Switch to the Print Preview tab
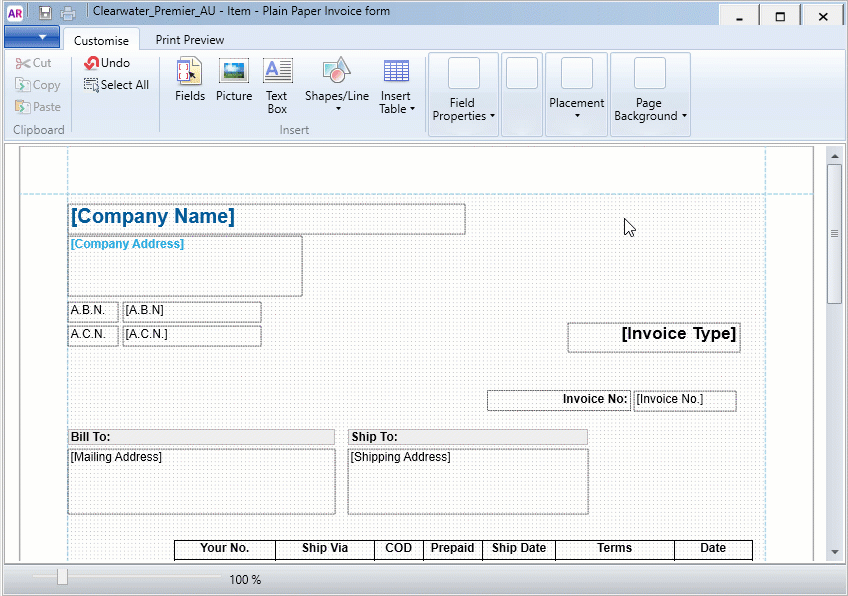 pyautogui.click(x=190, y=40)
